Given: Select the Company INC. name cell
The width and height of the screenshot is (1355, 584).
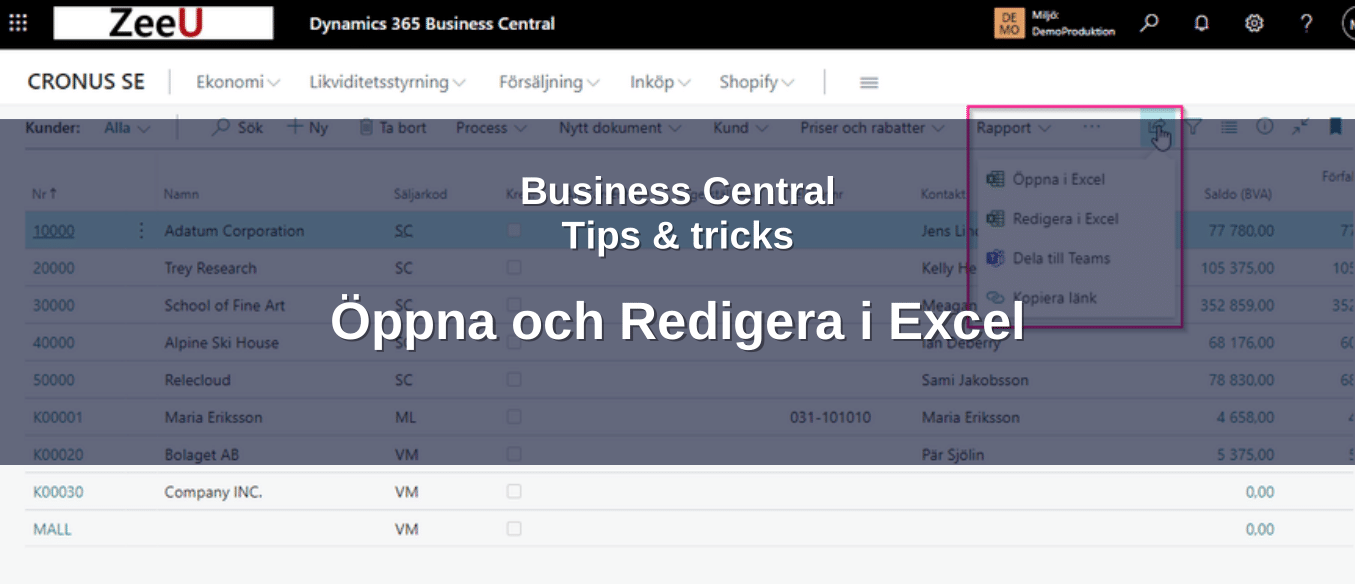Looking at the screenshot, I should point(213,492).
